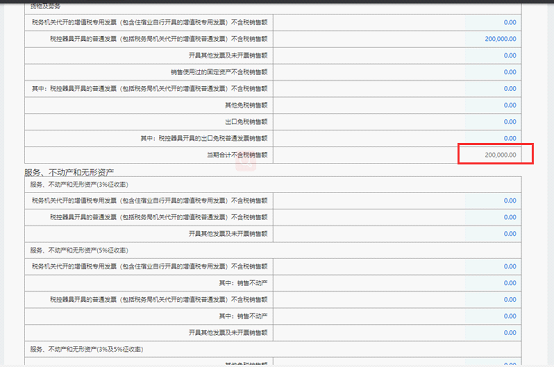The width and height of the screenshot is (554, 367).
Task: Edit goods section 税务机关代开的增值税专用发票 sales amount field
Action: pos(397,22)
